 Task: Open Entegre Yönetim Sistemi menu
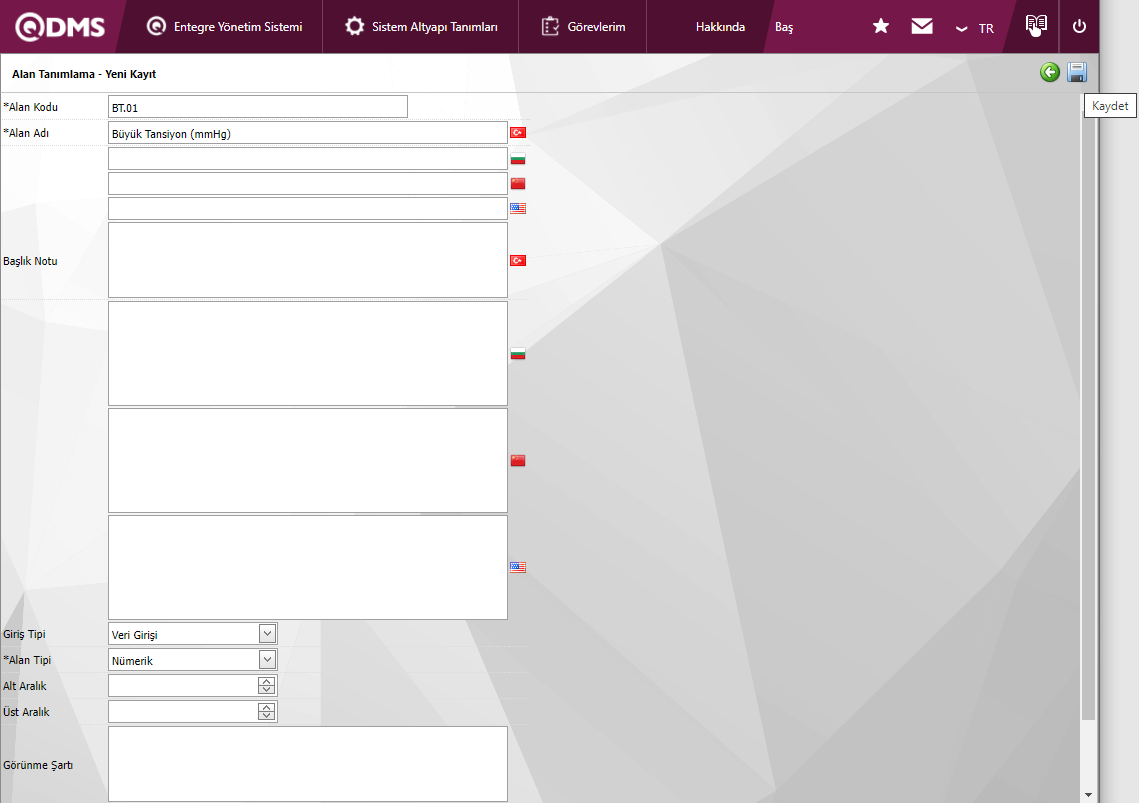[x=224, y=27]
